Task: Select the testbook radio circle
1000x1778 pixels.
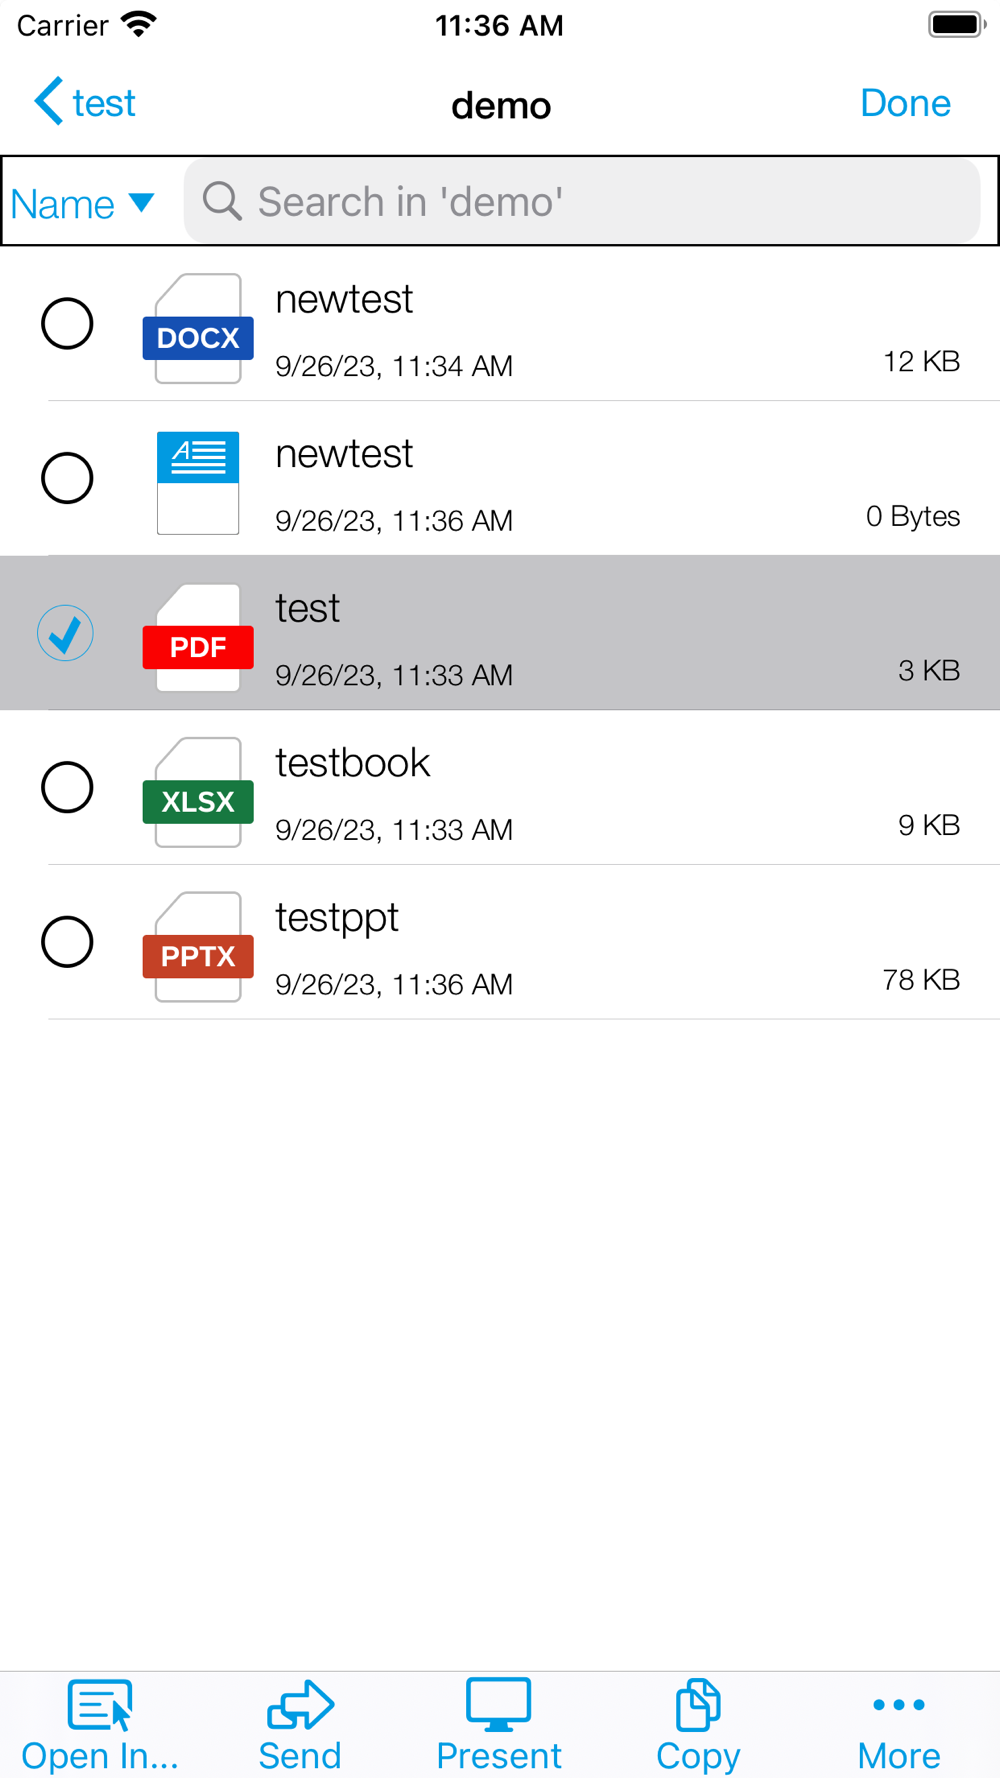Action: coord(67,787)
